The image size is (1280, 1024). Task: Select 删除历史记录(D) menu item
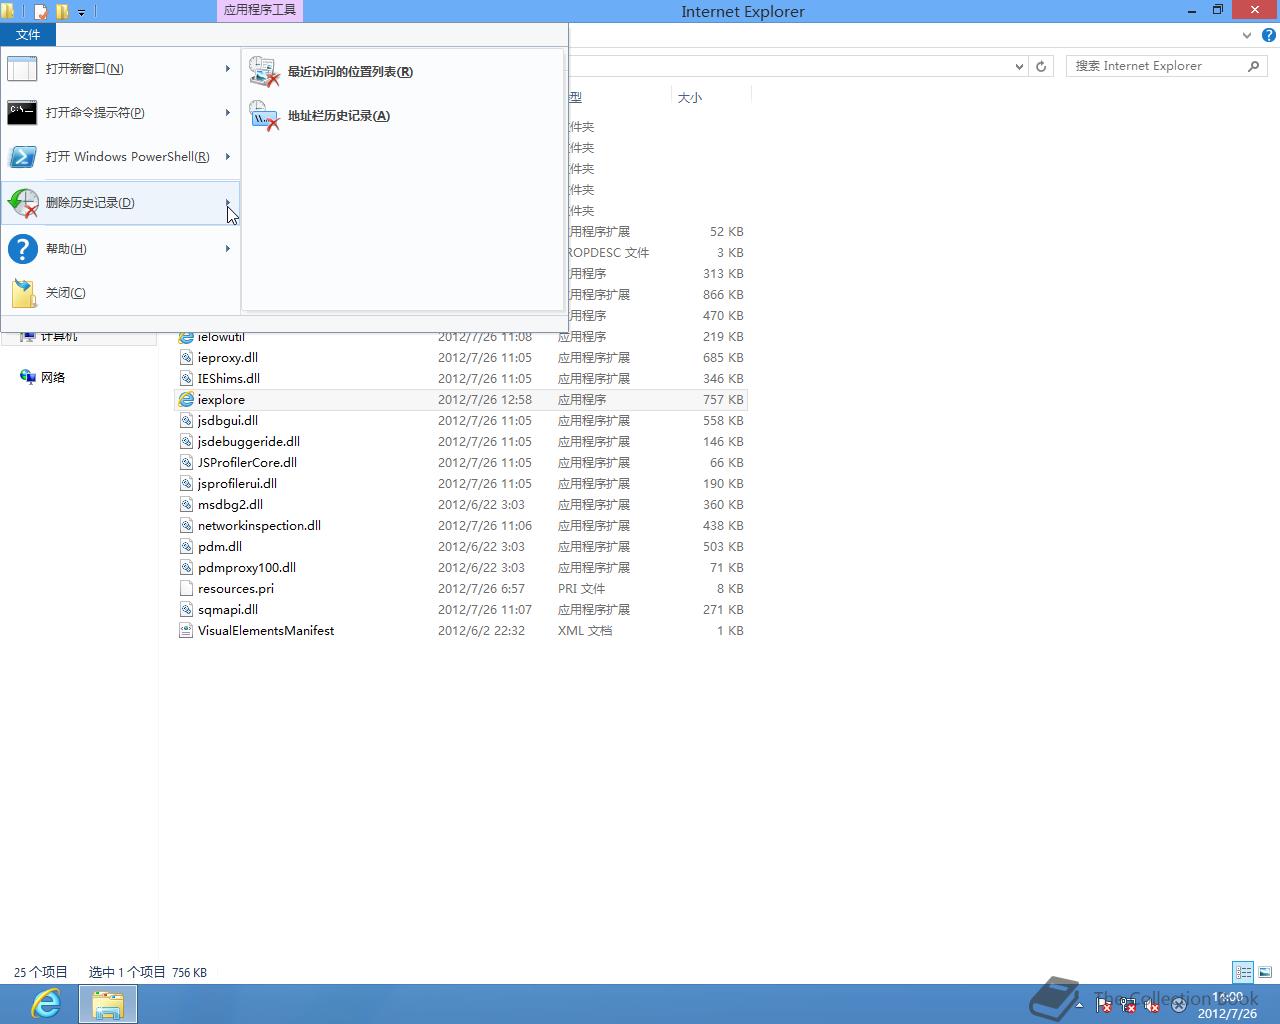pos(120,203)
